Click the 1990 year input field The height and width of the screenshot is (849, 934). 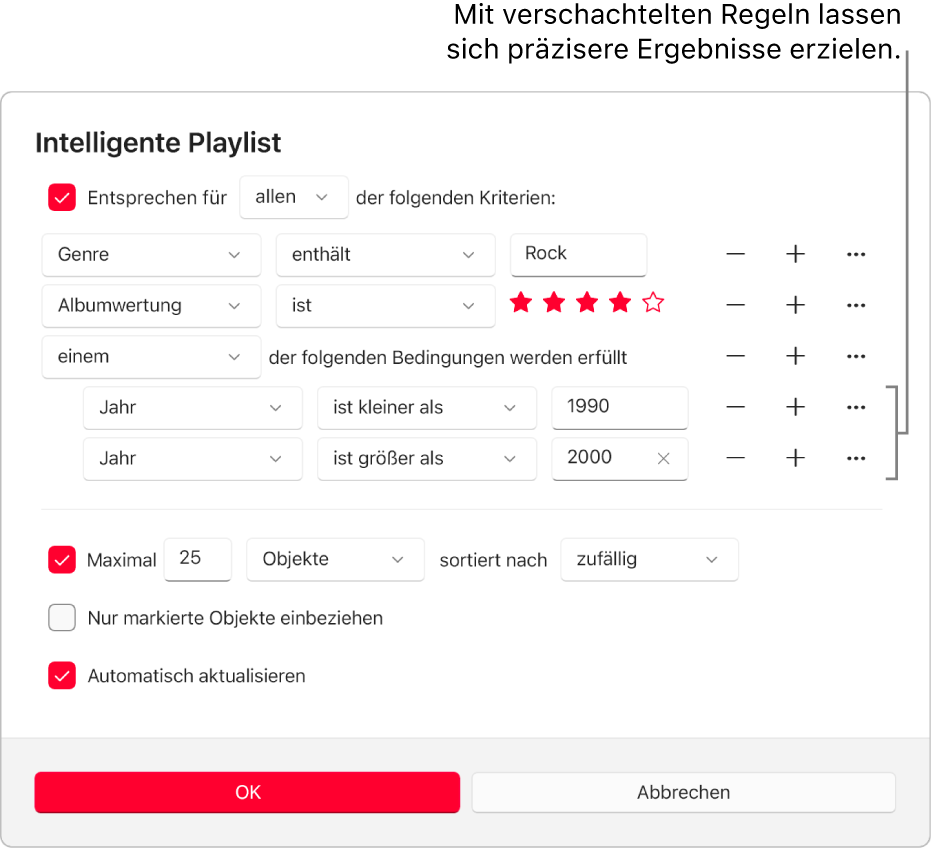619,407
